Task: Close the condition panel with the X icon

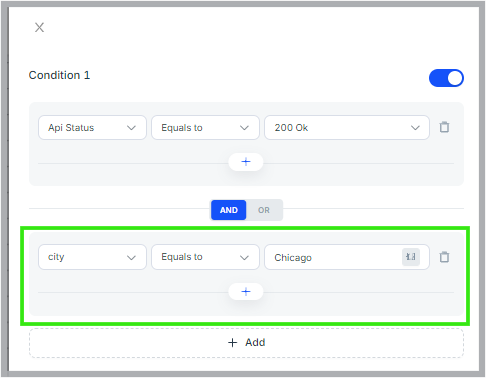Action: point(39,27)
